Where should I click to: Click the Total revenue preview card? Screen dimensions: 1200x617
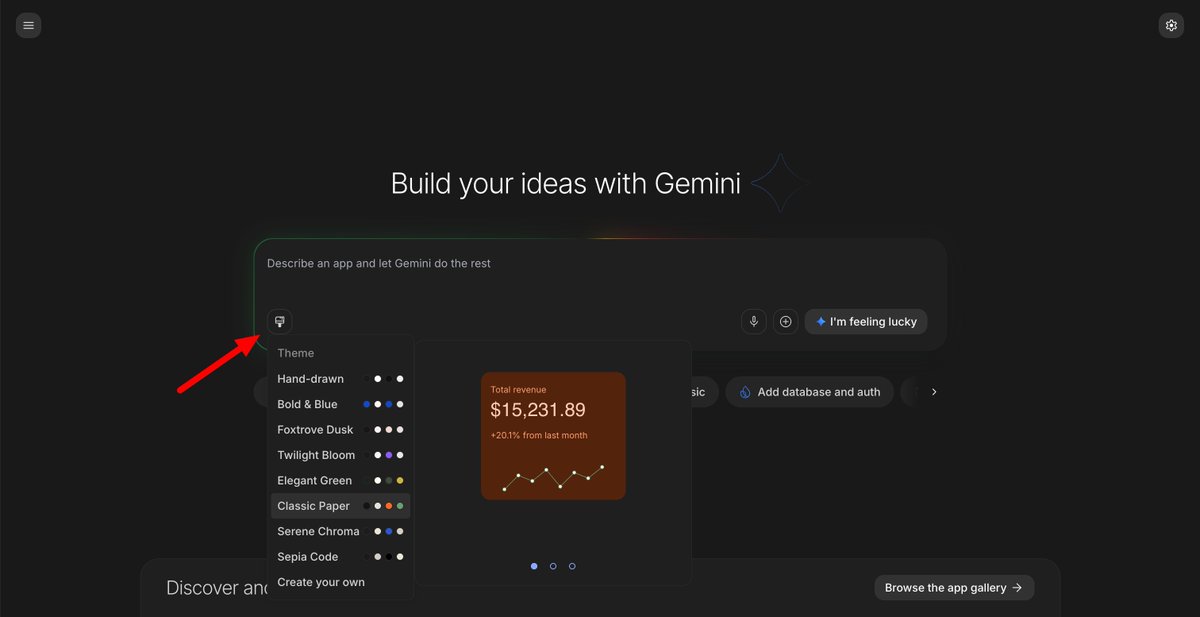[553, 436]
